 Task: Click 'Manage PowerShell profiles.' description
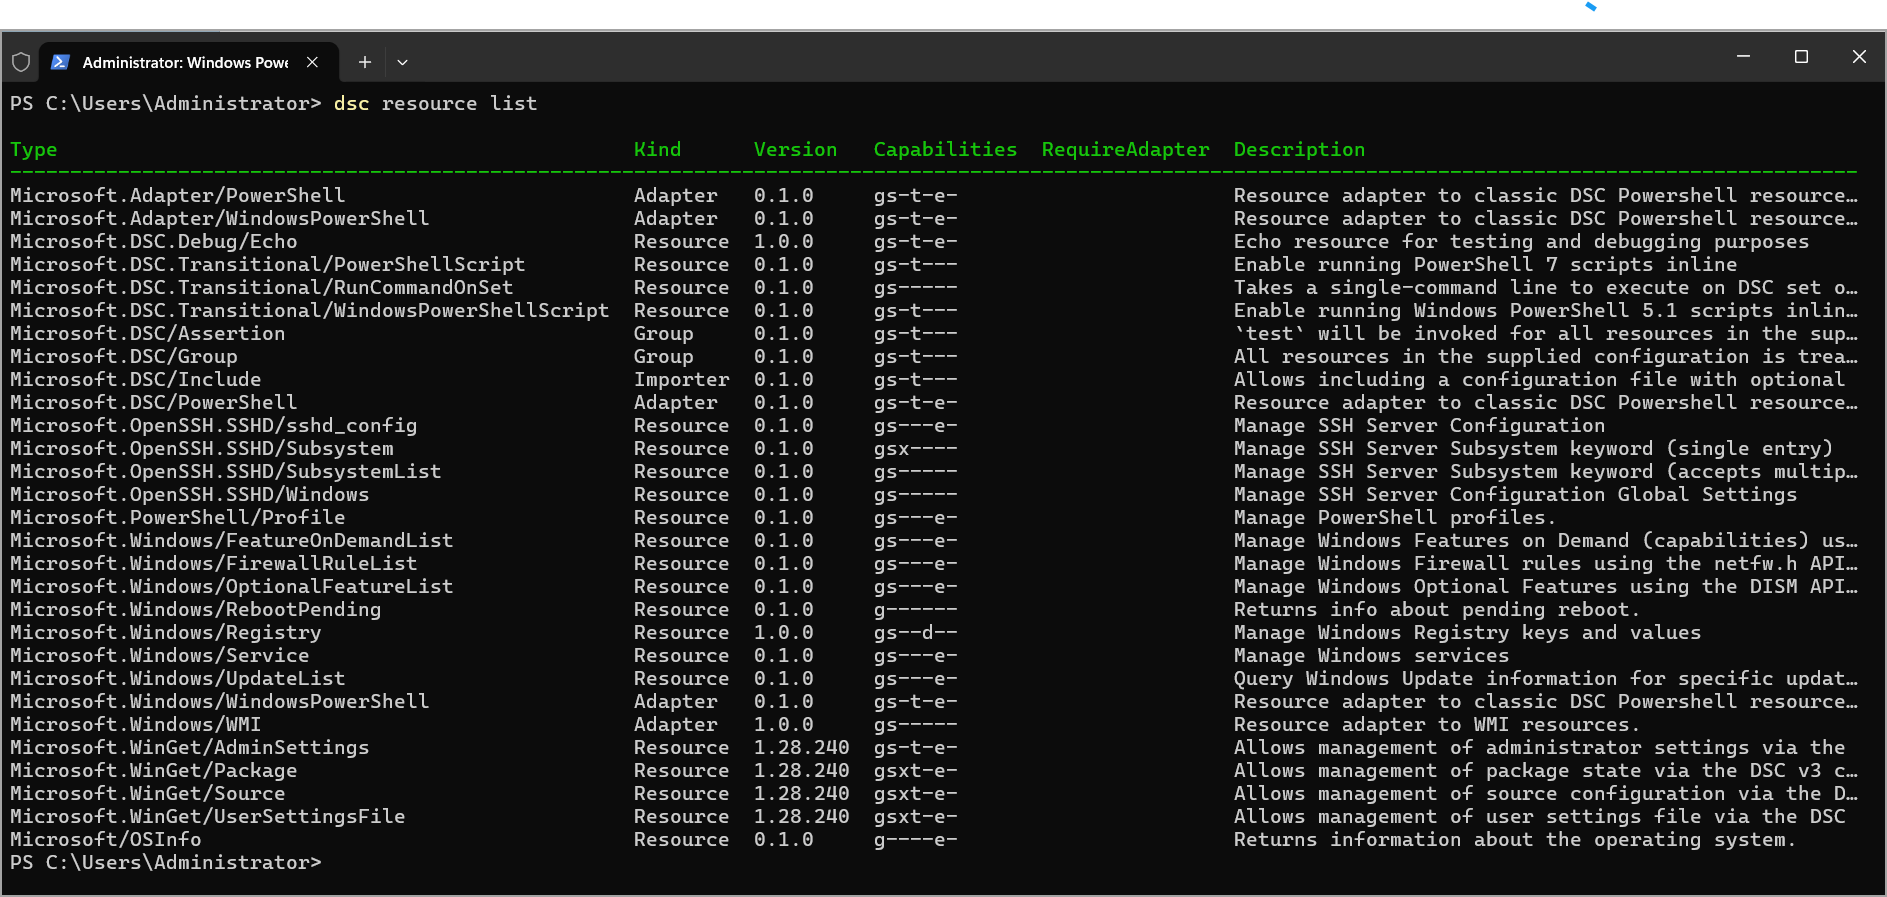1395,518
